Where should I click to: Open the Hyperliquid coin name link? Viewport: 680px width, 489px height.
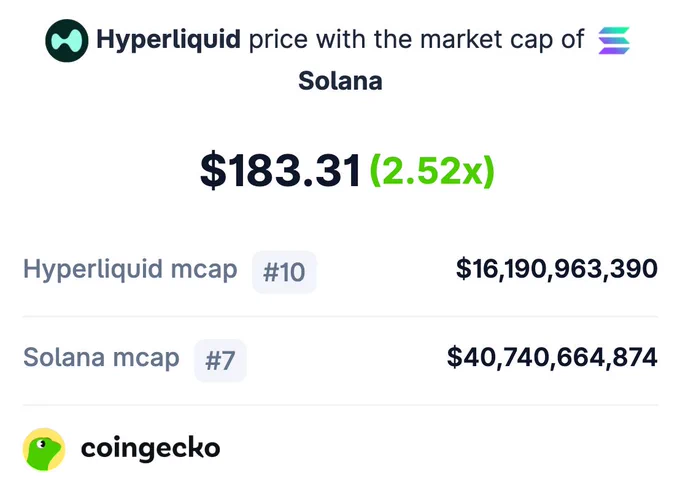(168, 39)
